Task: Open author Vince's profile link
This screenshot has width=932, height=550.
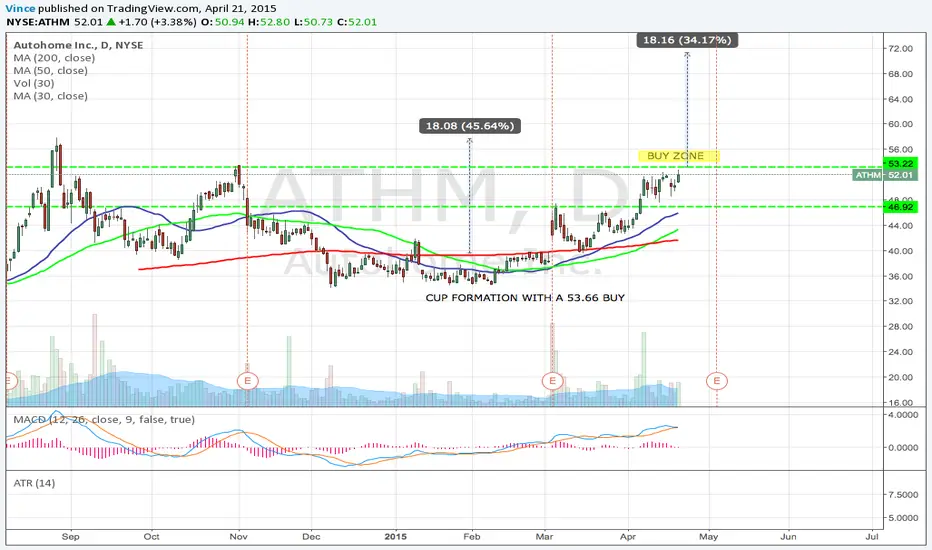Action: pos(21,8)
